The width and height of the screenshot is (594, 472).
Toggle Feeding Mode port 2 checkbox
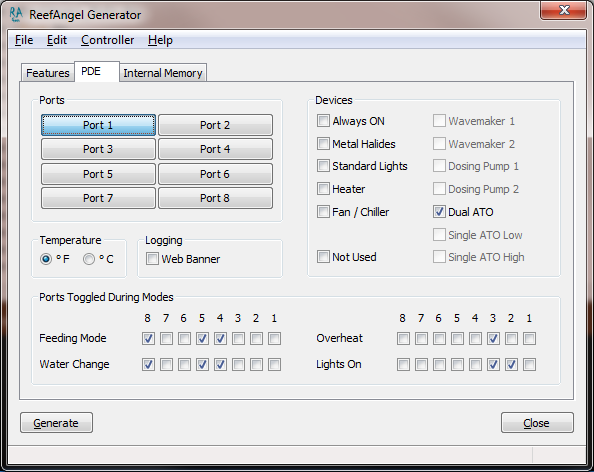(x=256, y=338)
